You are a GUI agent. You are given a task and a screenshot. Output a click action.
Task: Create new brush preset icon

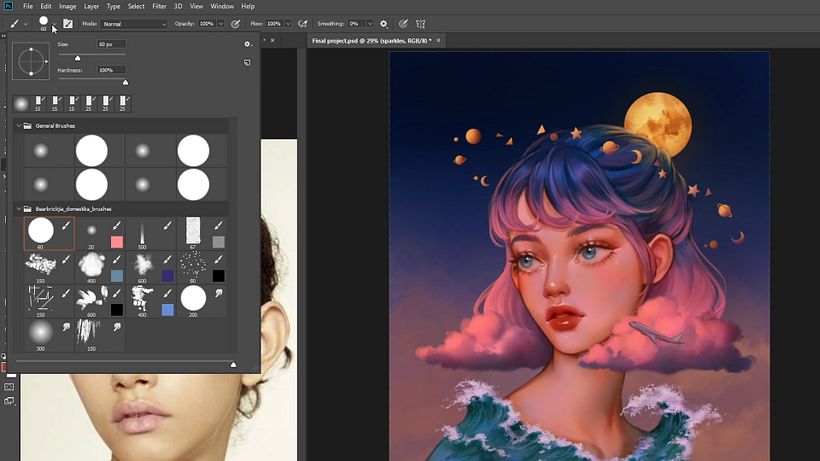pos(247,63)
